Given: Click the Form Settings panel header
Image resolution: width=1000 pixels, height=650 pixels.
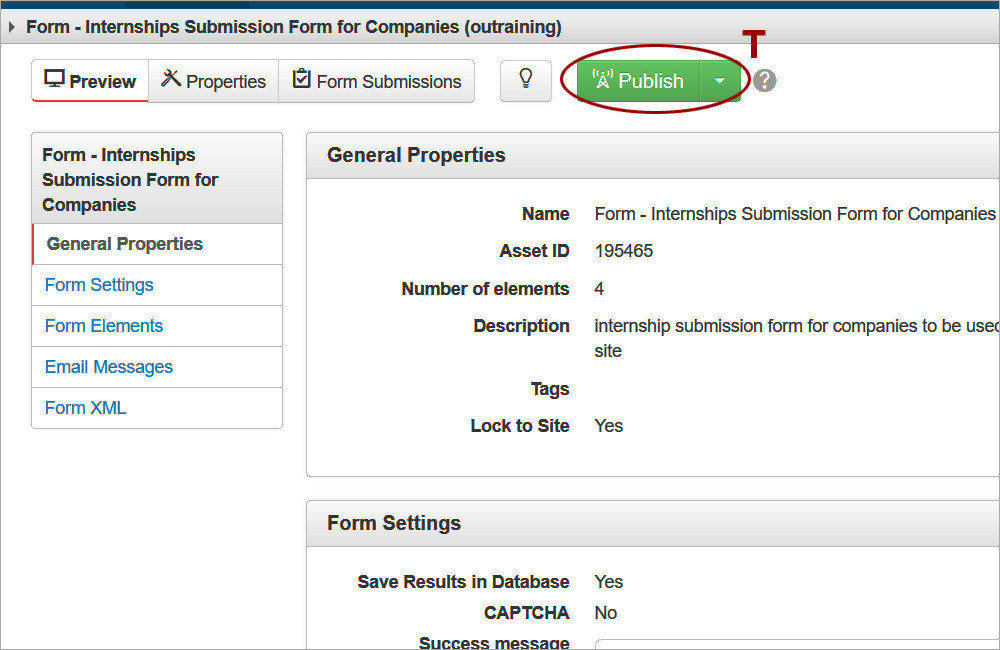Looking at the screenshot, I should click(x=394, y=523).
